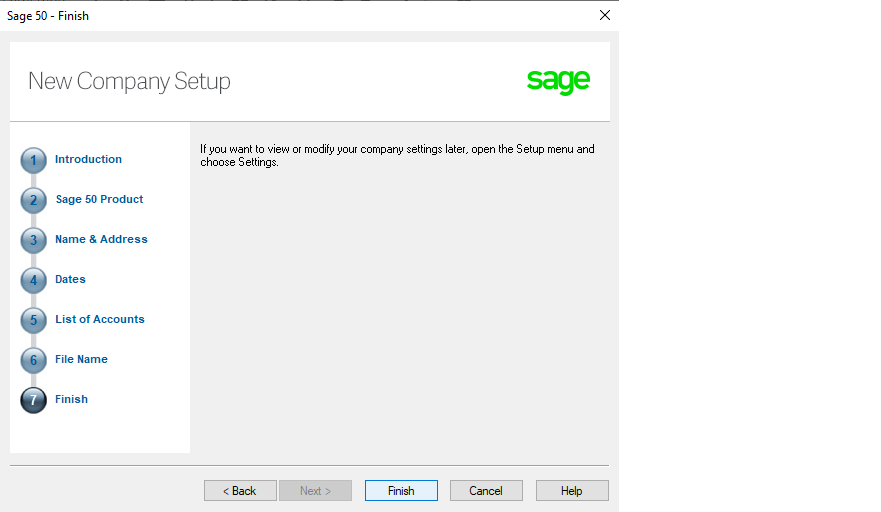This screenshot has height=512, width=881.
Task: Click the step 1 circle icon
Action: pos(33,161)
